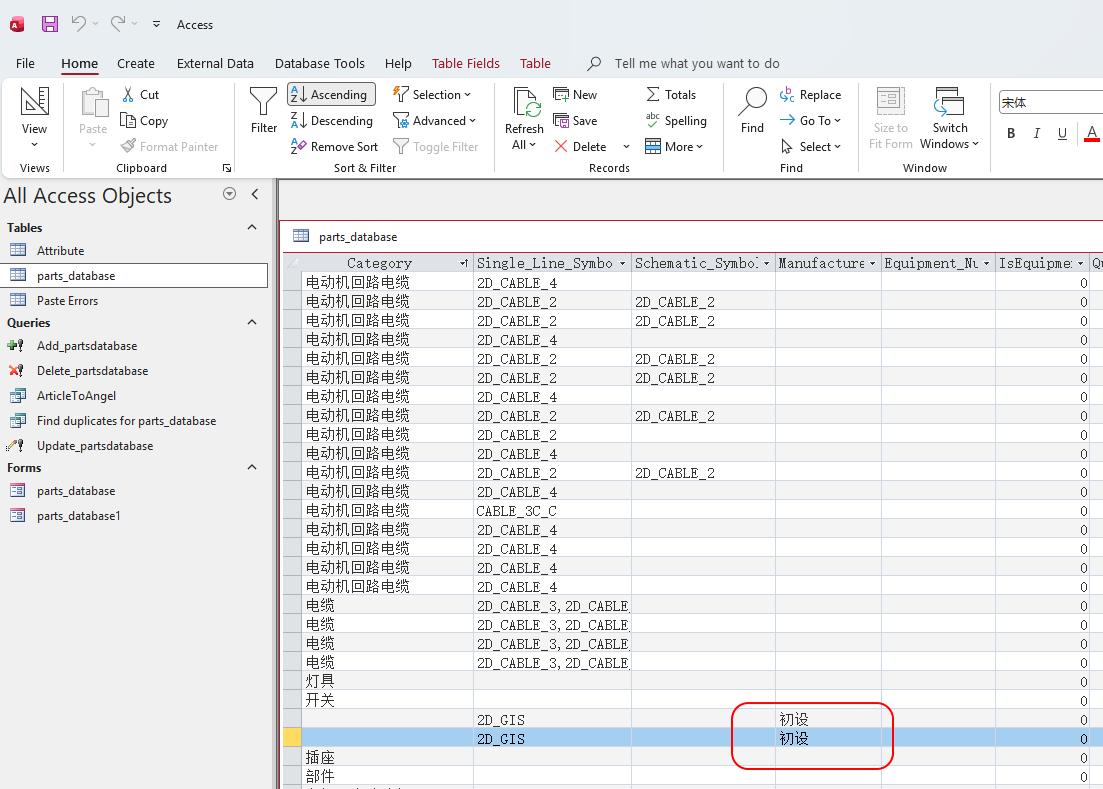Click the Tell me search field
The height and width of the screenshot is (789, 1103).
(697, 63)
